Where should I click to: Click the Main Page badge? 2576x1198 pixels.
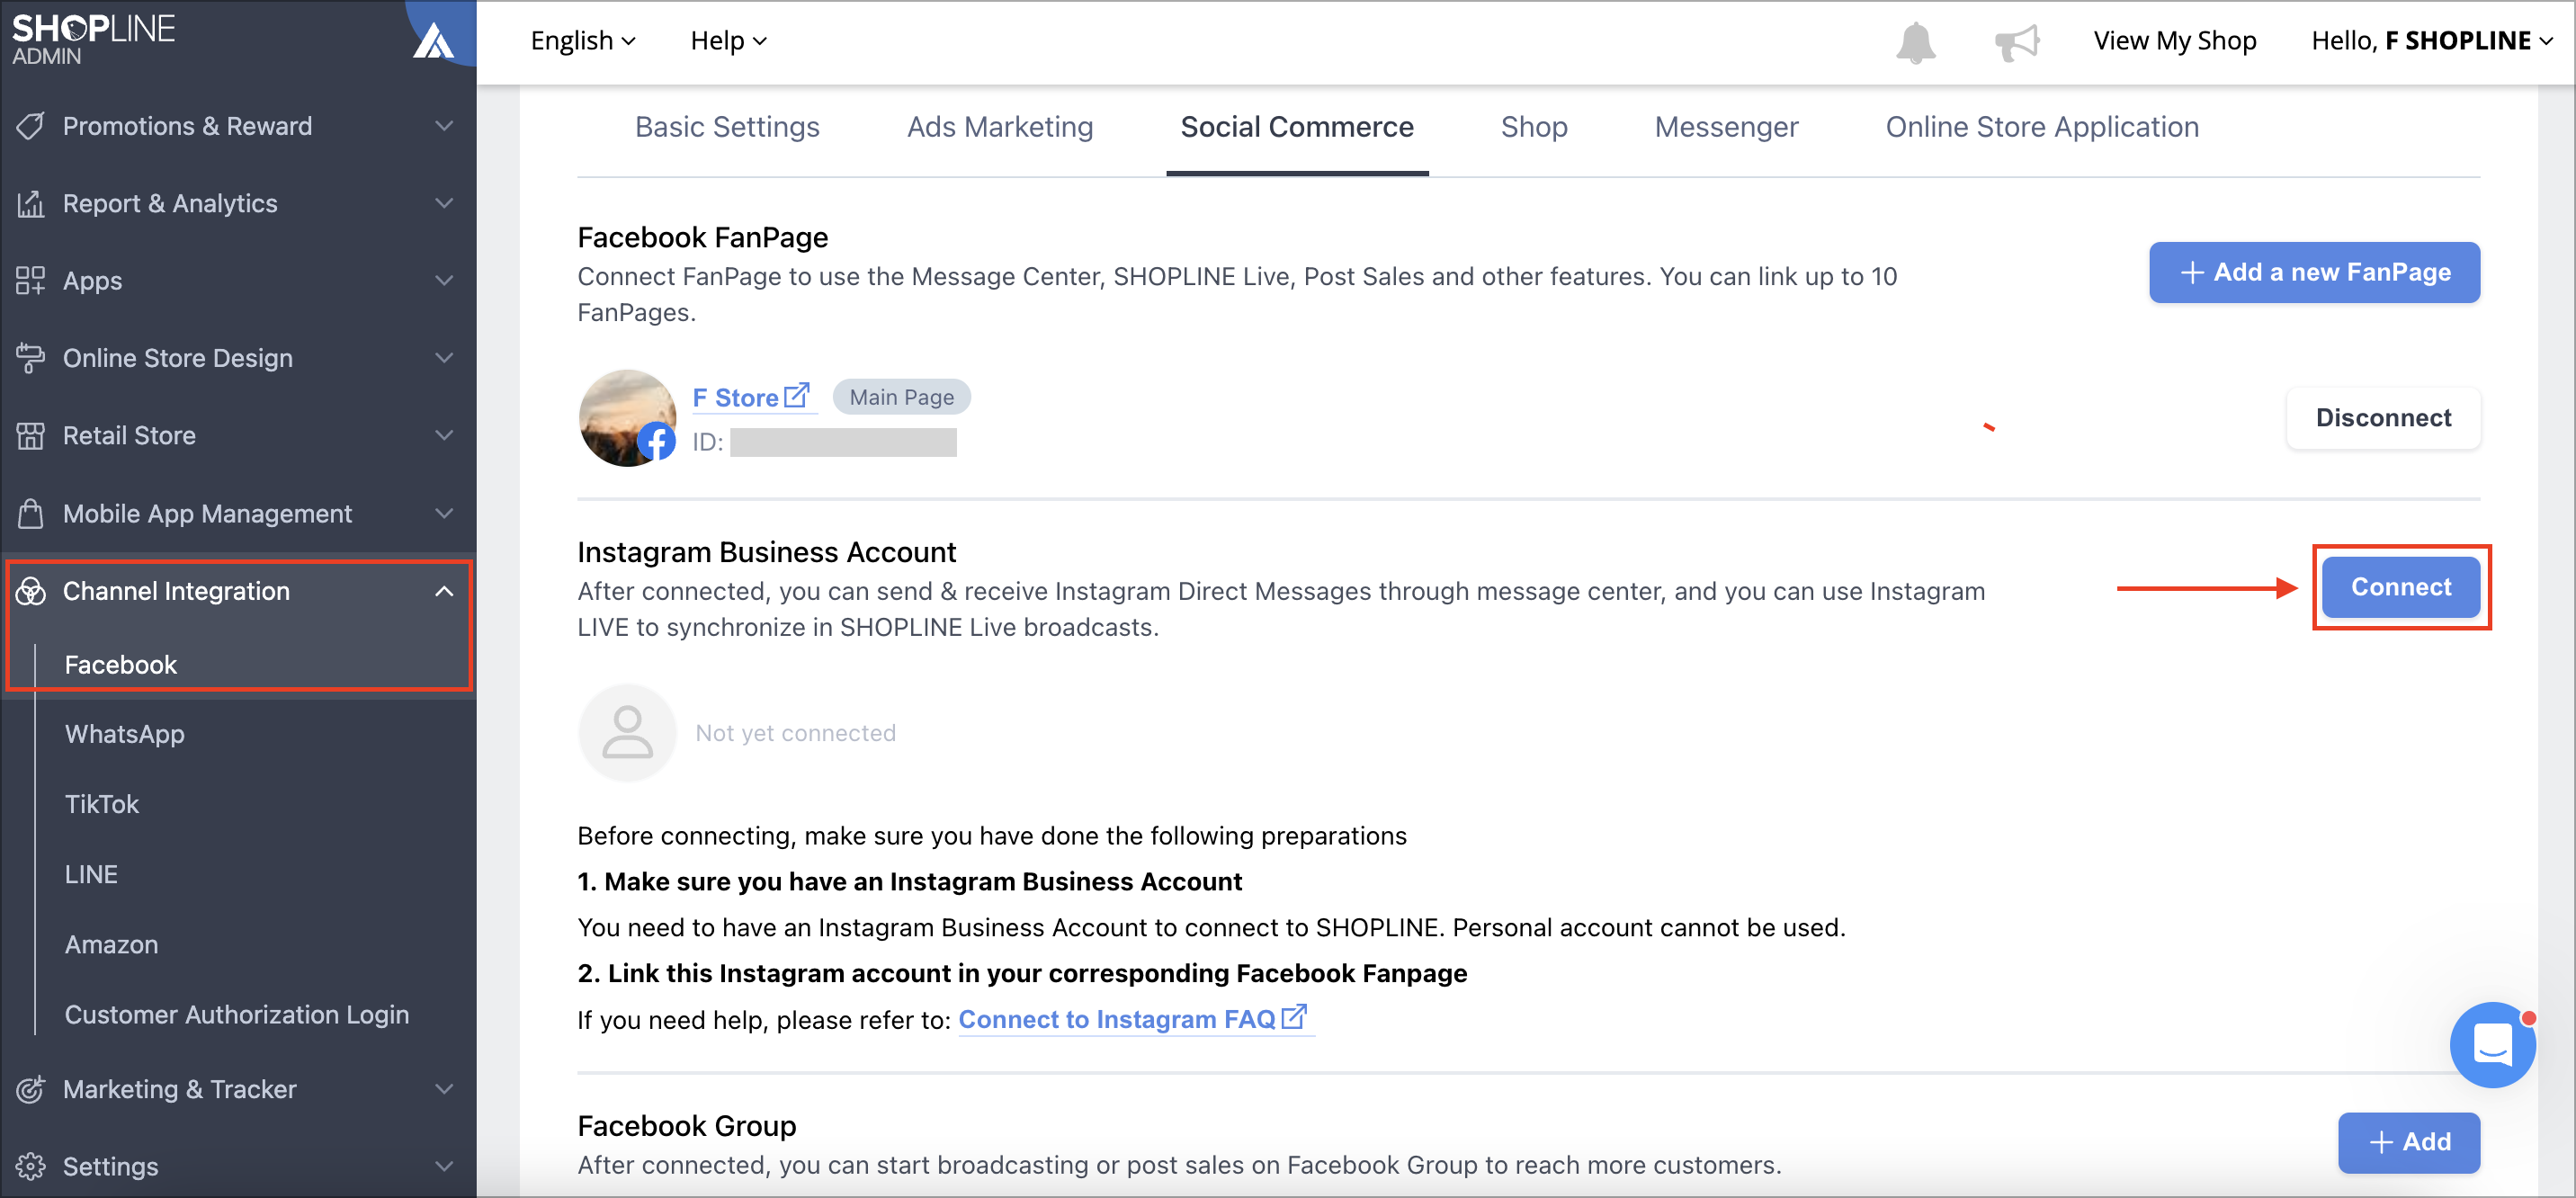point(901,397)
